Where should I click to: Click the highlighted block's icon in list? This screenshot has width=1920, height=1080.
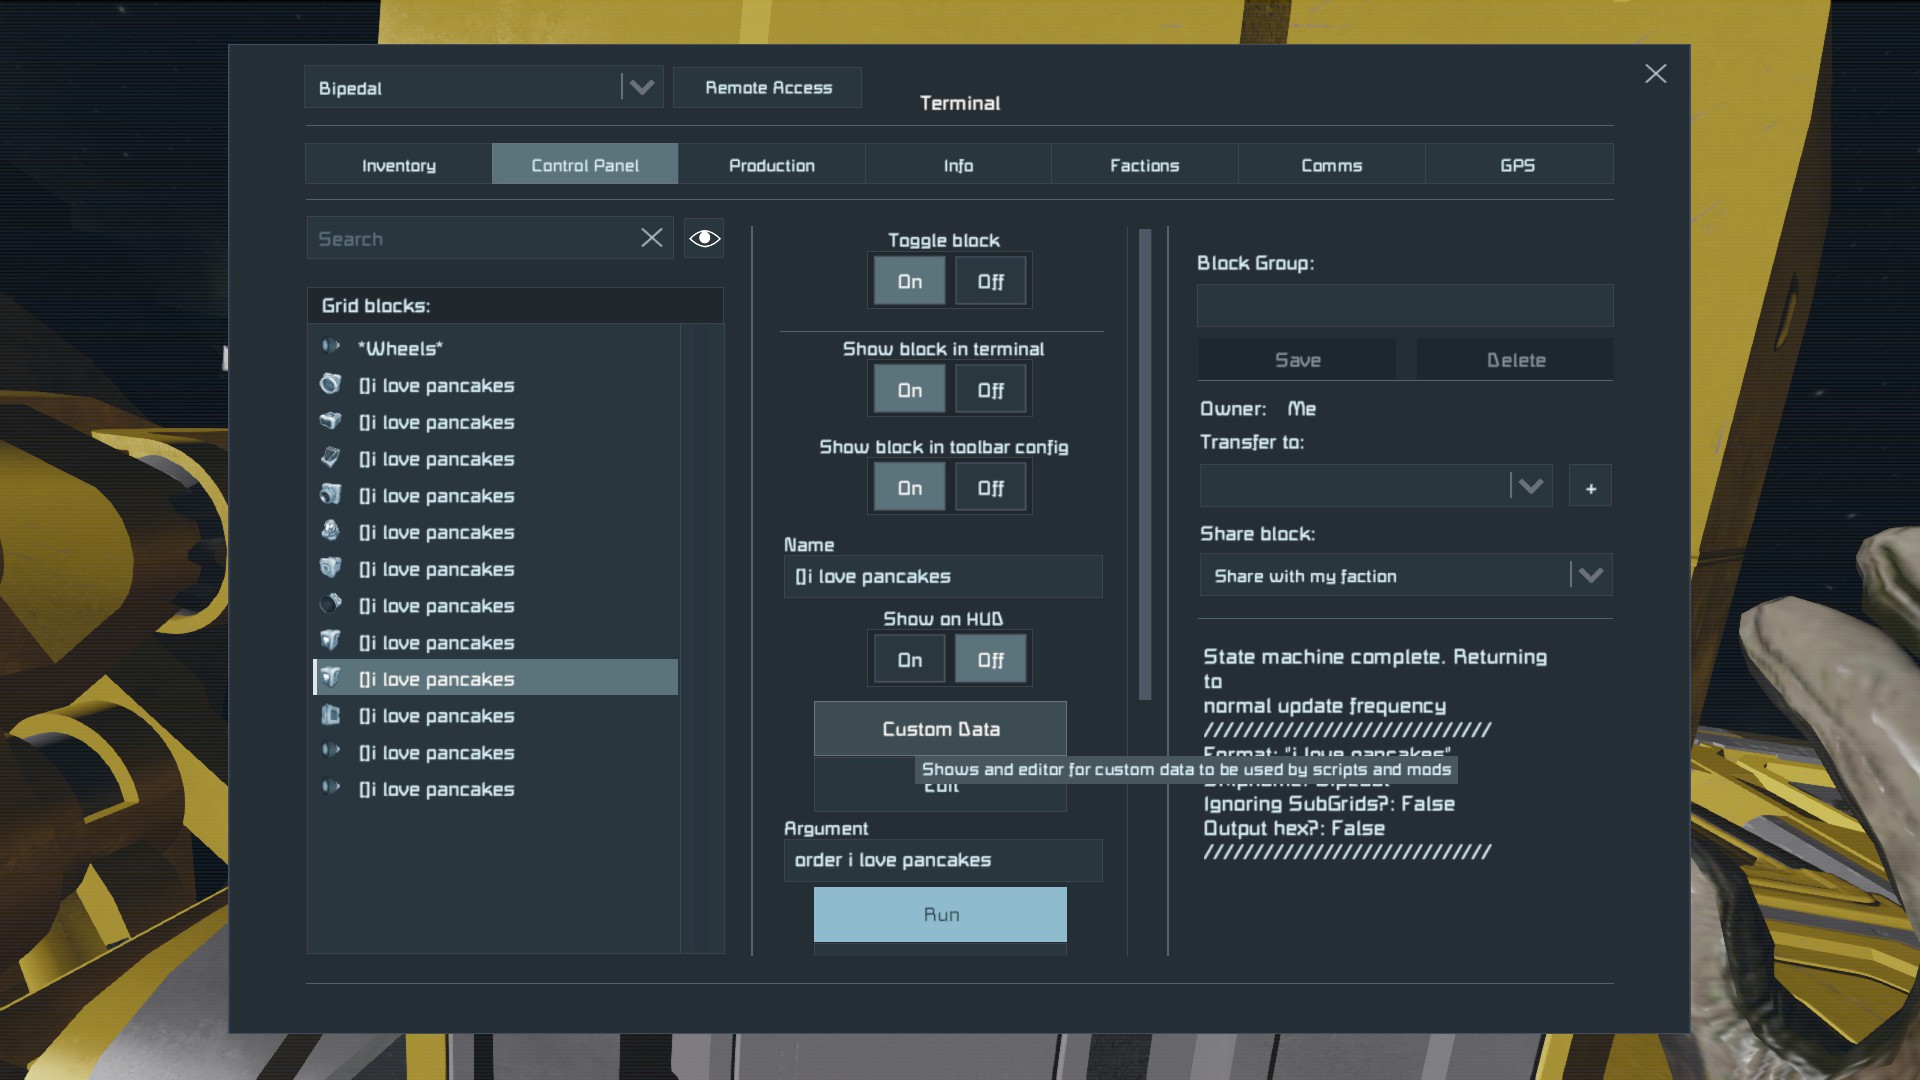tap(331, 678)
